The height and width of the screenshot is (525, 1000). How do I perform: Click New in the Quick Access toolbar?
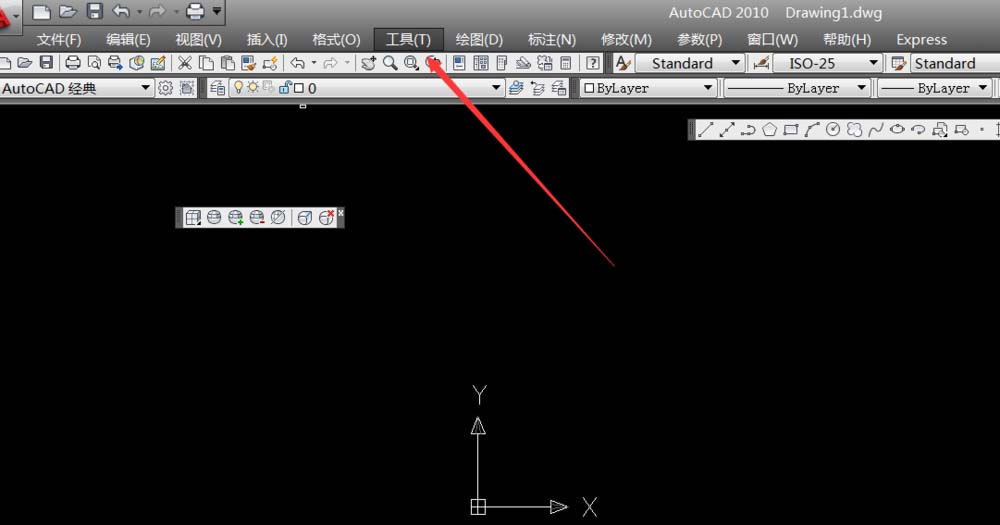pyautogui.click(x=41, y=11)
